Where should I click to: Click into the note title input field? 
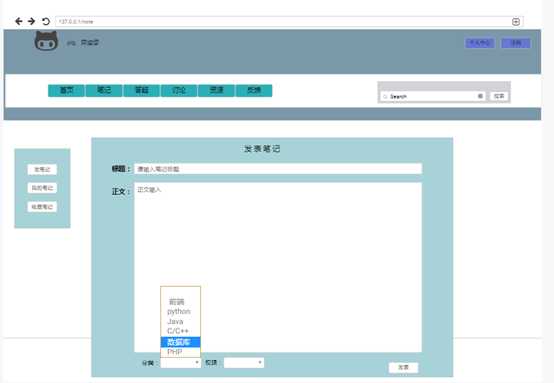(278, 169)
